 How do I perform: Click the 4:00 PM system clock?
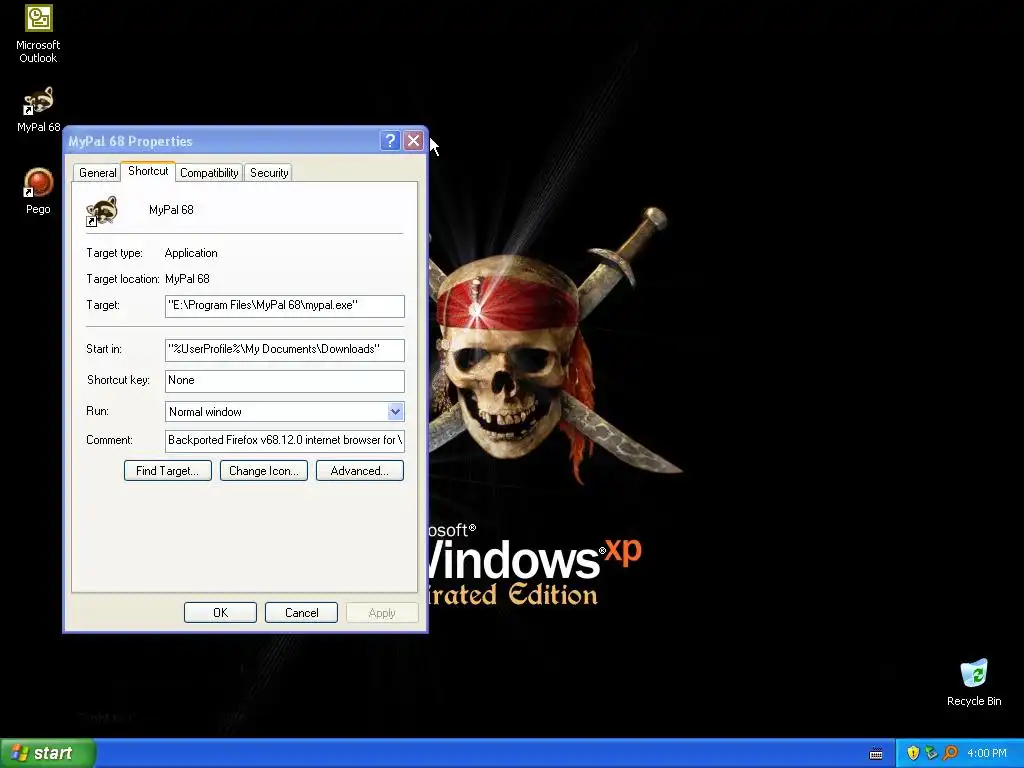pyautogui.click(x=987, y=753)
